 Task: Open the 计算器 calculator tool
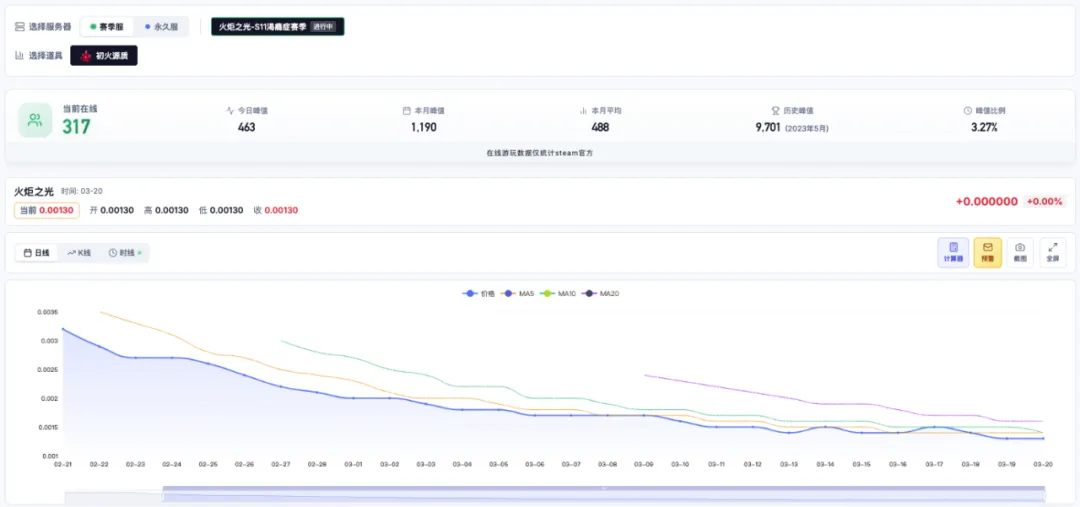tap(953, 251)
